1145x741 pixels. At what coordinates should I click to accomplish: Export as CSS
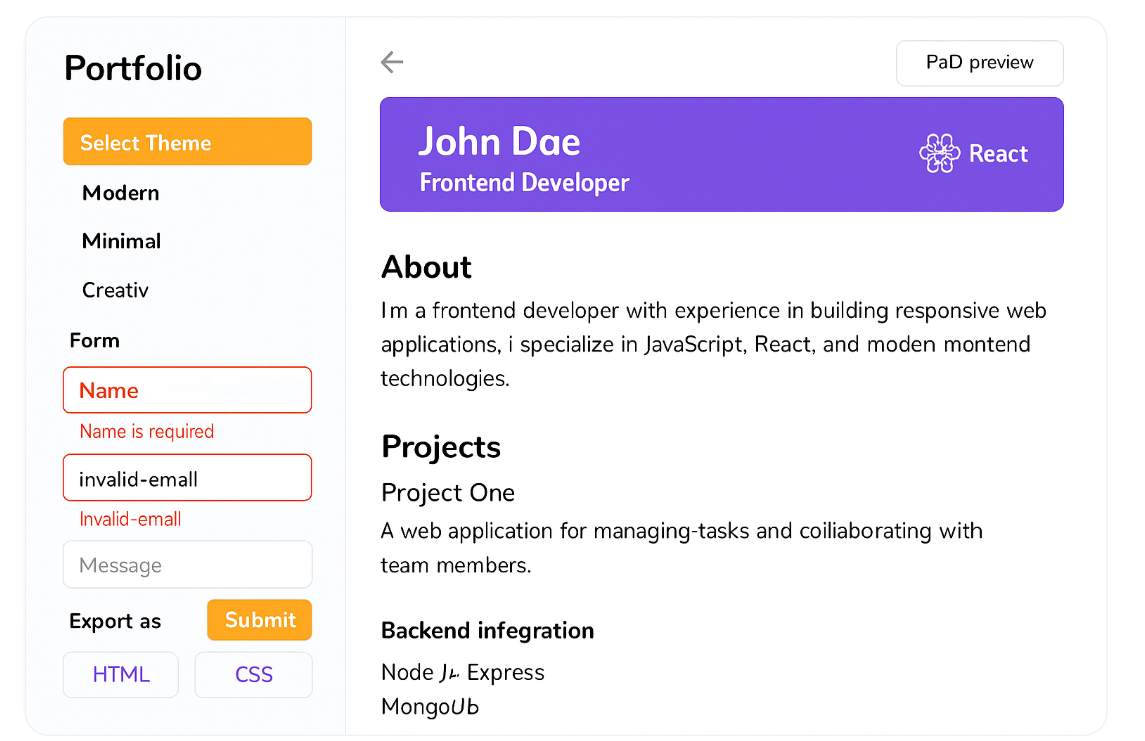pos(253,675)
